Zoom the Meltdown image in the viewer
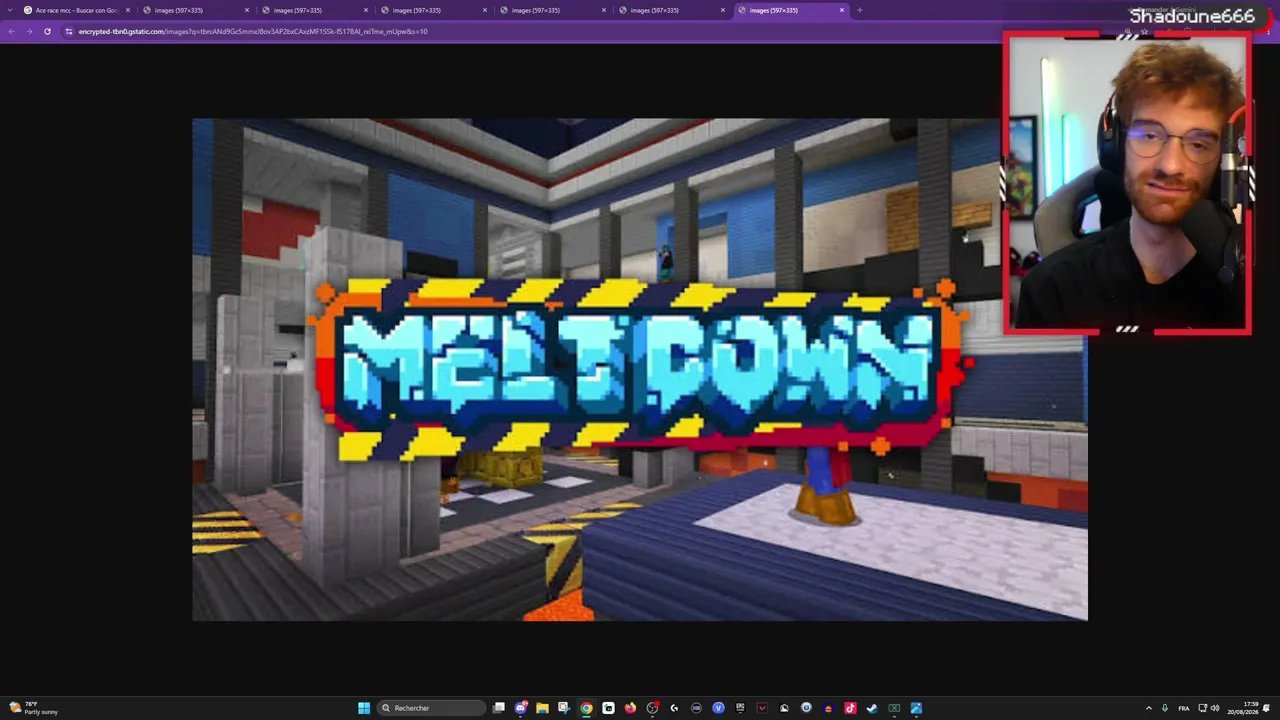The width and height of the screenshot is (1280, 720). pyautogui.click(x=640, y=369)
